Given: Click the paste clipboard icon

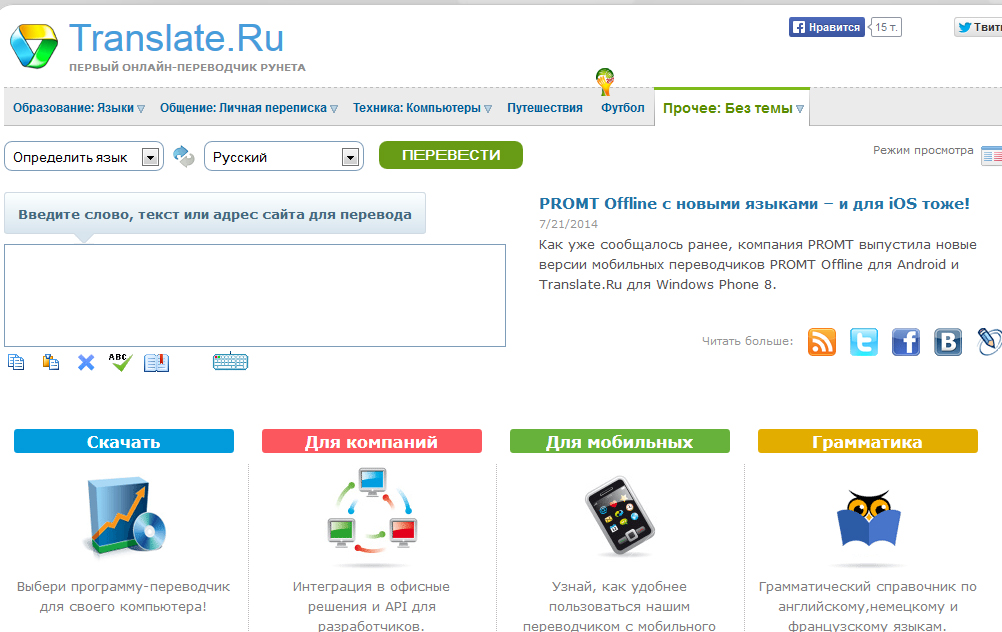Looking at the screenshot, I should pos(51,362).
